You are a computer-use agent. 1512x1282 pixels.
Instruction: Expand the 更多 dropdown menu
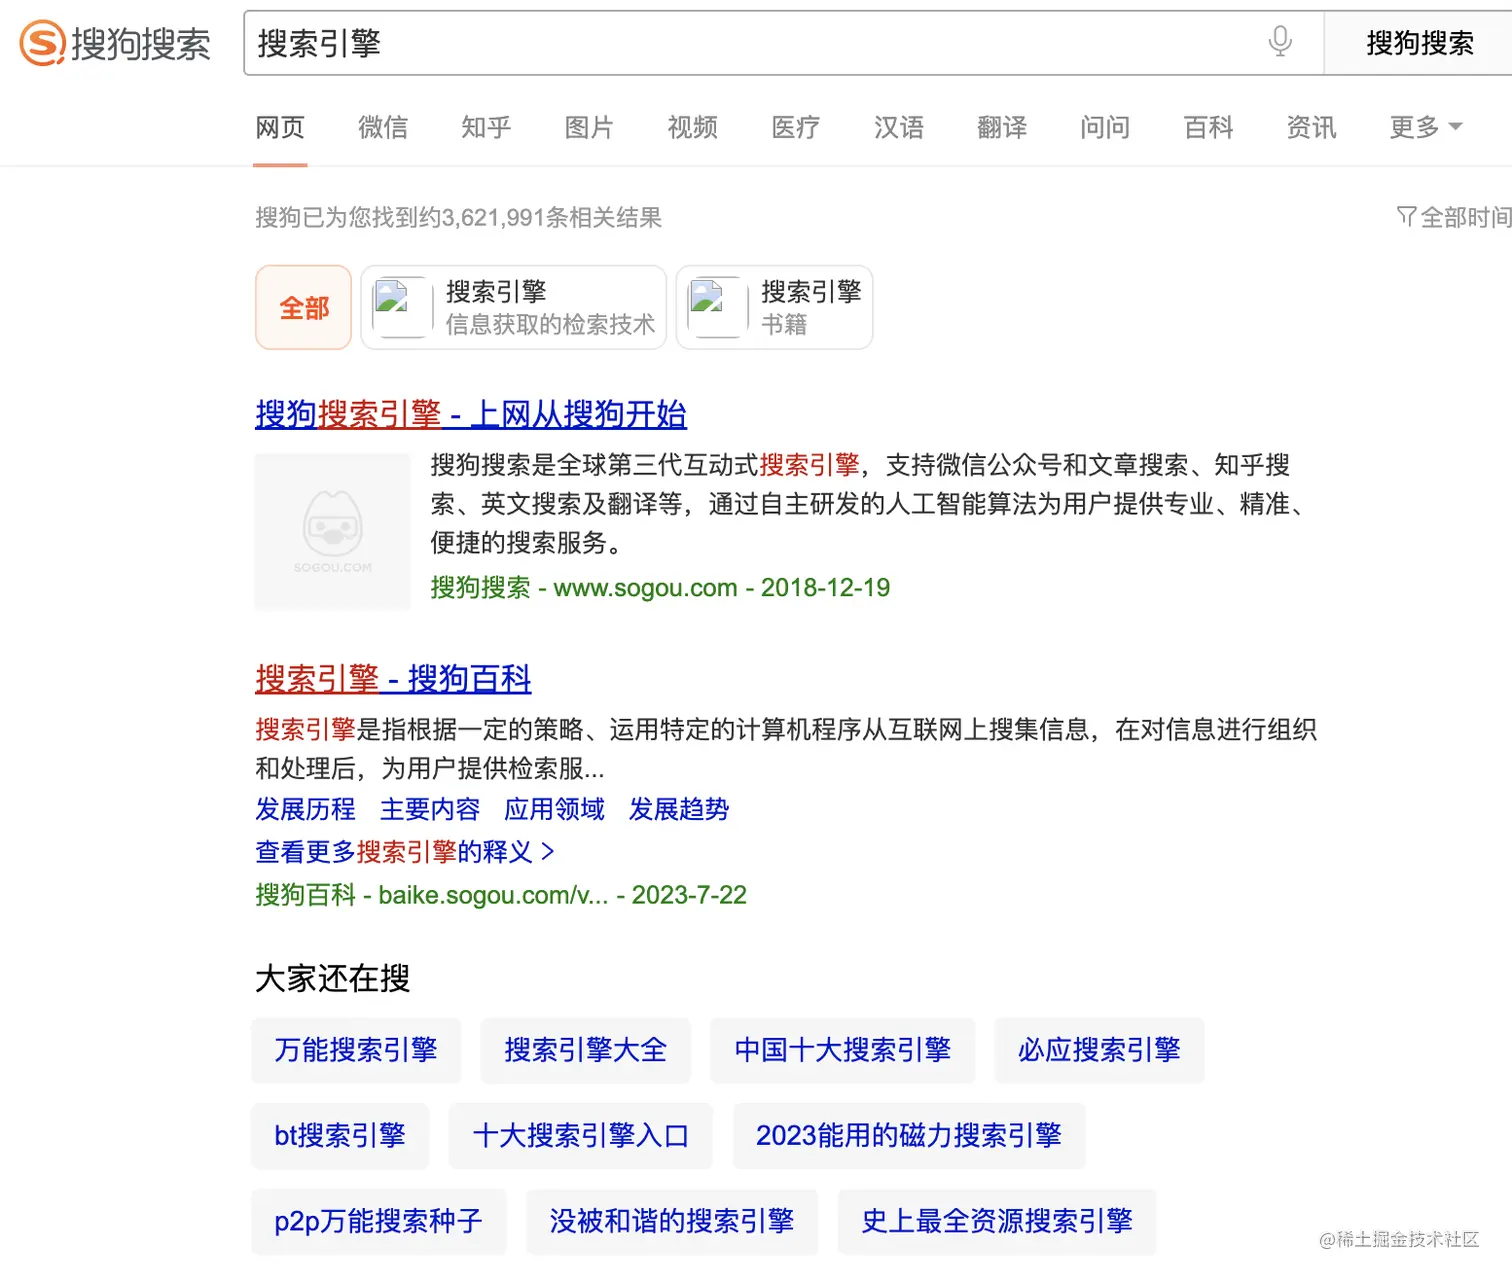(x=1426, y=127)
